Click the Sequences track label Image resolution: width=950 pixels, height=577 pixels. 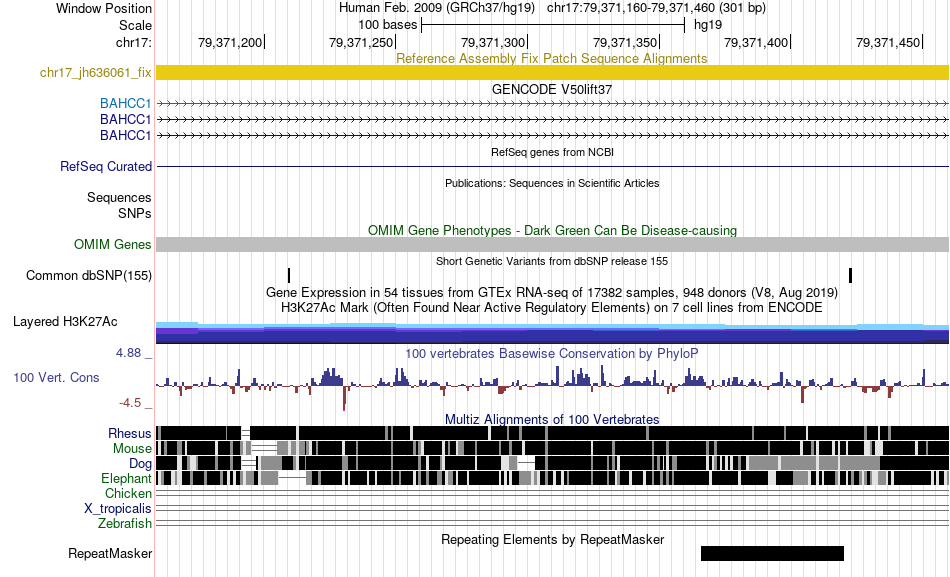click(x=119, y=198)
